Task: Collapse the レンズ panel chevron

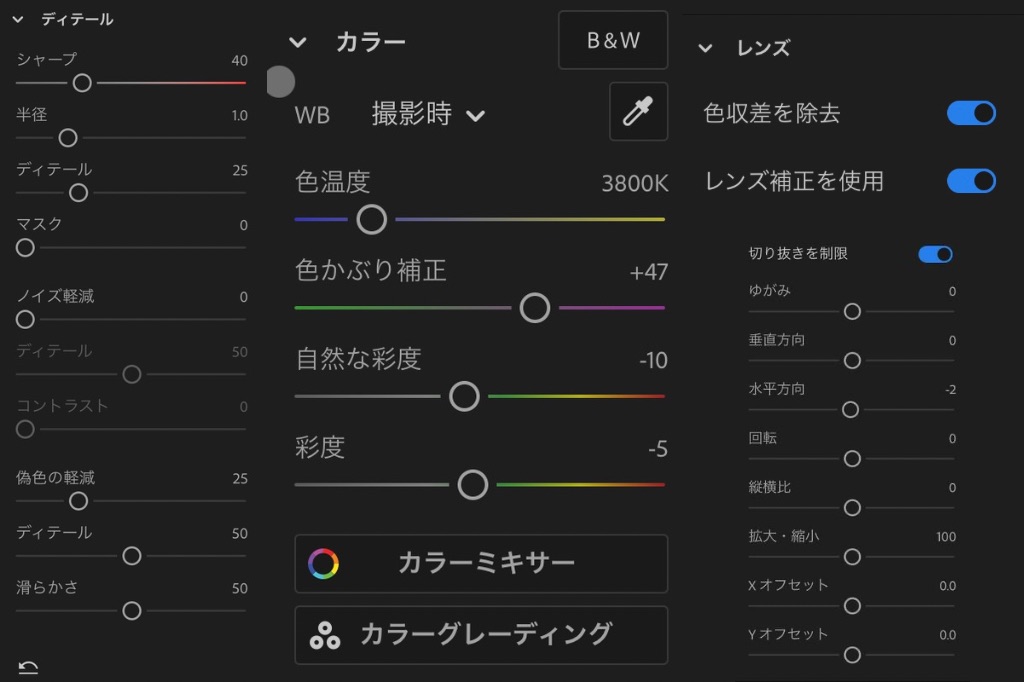Action: (x=705, y=48)
